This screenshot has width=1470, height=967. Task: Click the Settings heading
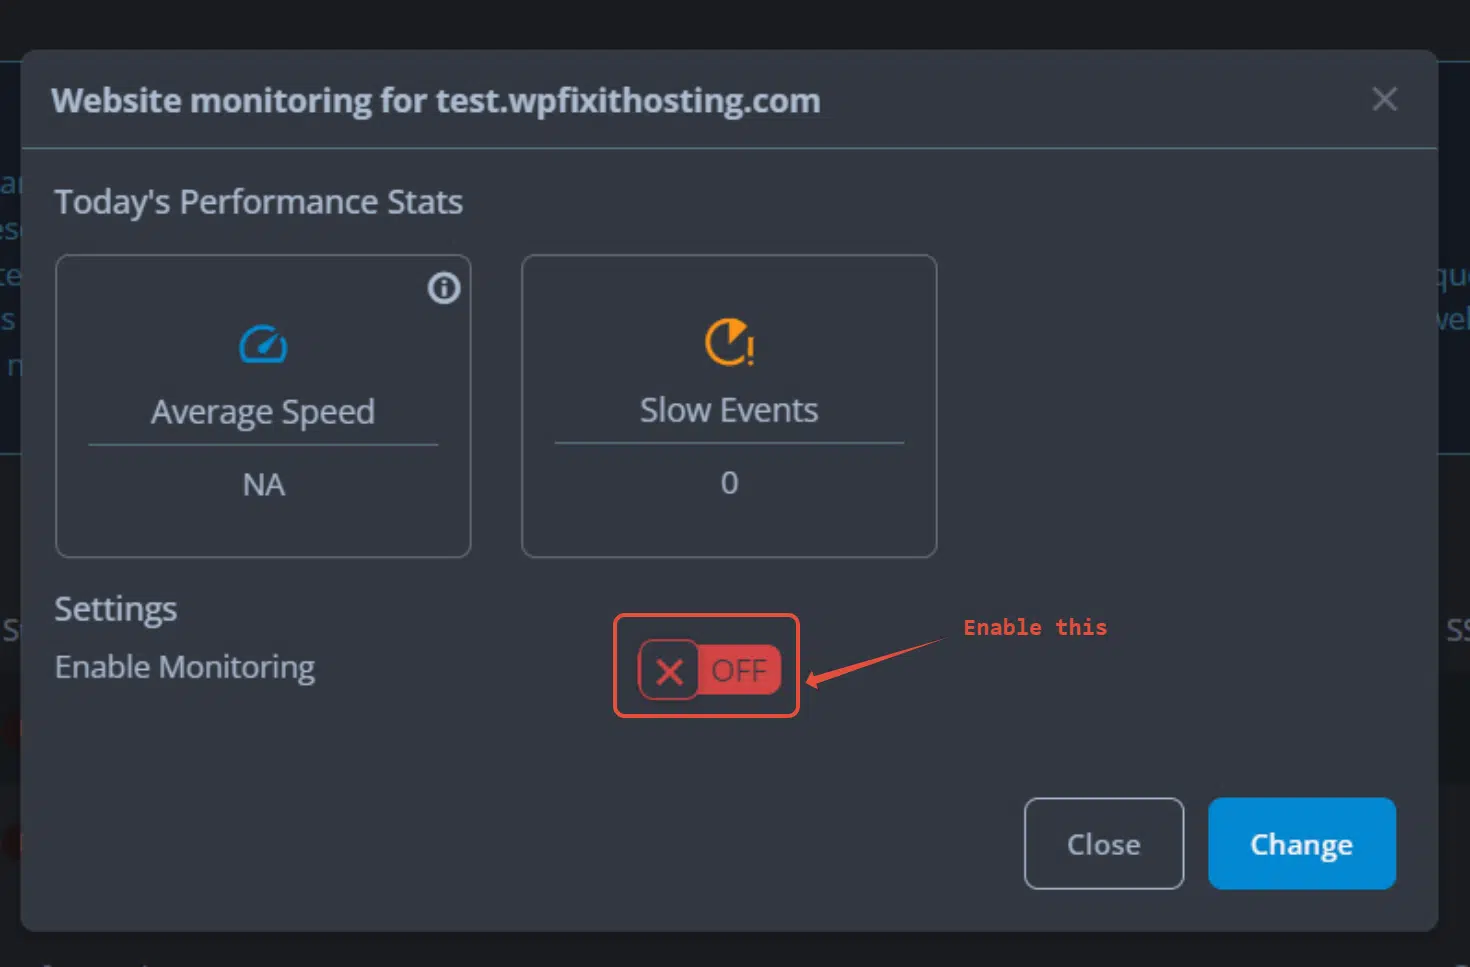pyautogui.click(x=116, y=609)
